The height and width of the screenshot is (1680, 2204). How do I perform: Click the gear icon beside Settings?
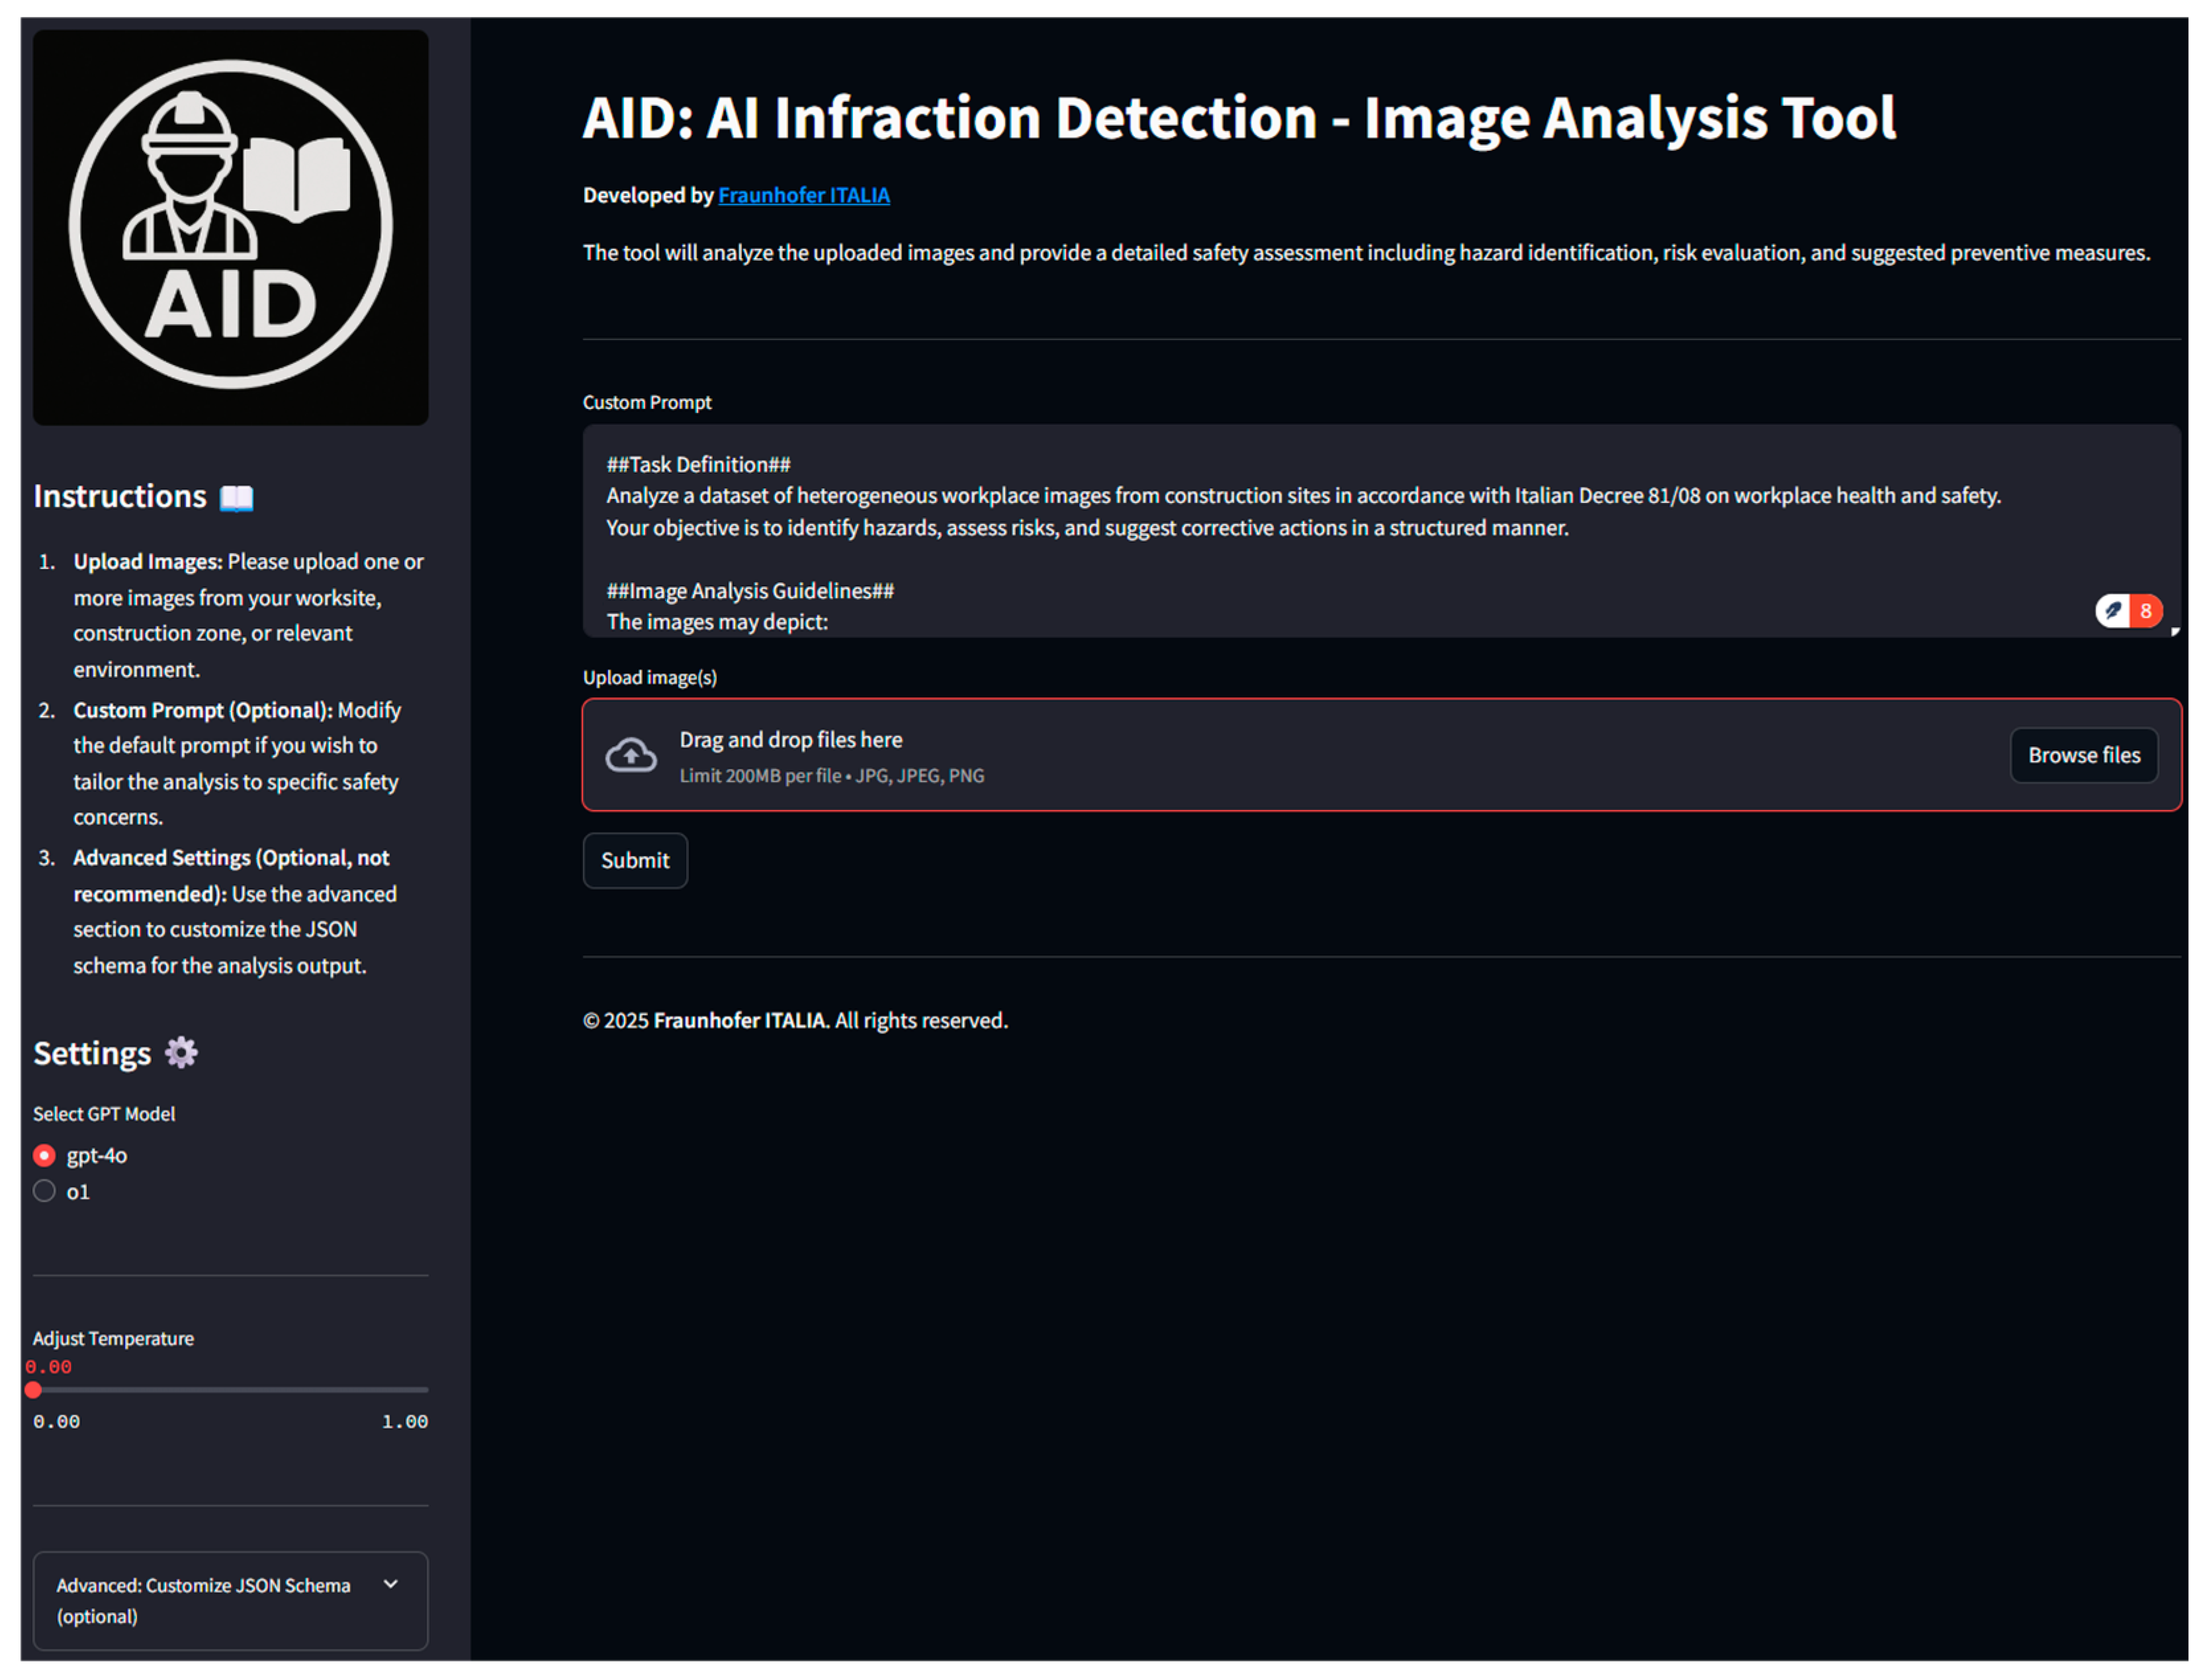(x=181, y=1052)
